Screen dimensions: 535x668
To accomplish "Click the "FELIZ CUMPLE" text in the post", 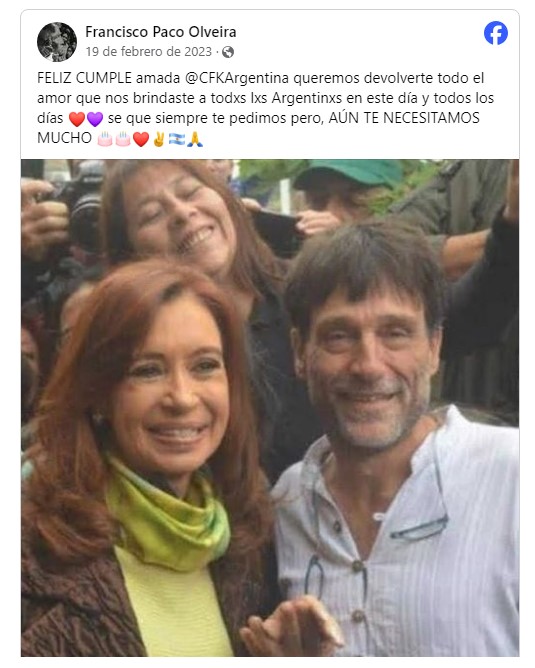I will [84, 78].
